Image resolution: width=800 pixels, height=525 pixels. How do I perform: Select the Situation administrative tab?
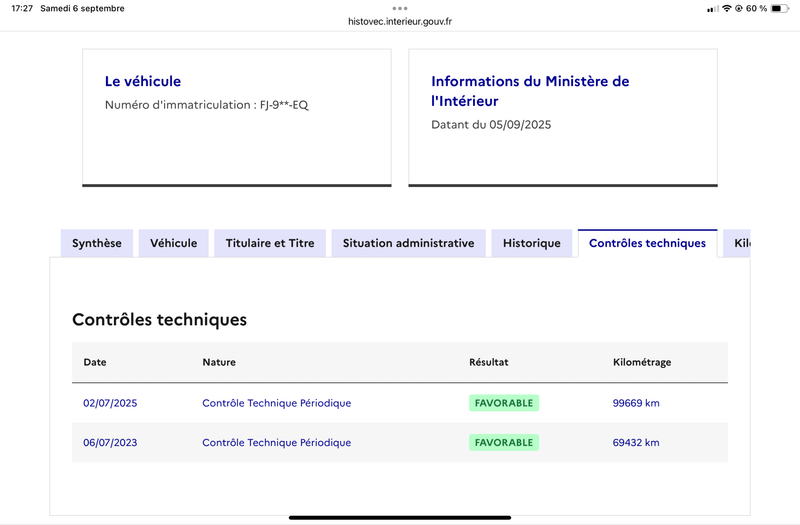[x=409, y=243]
